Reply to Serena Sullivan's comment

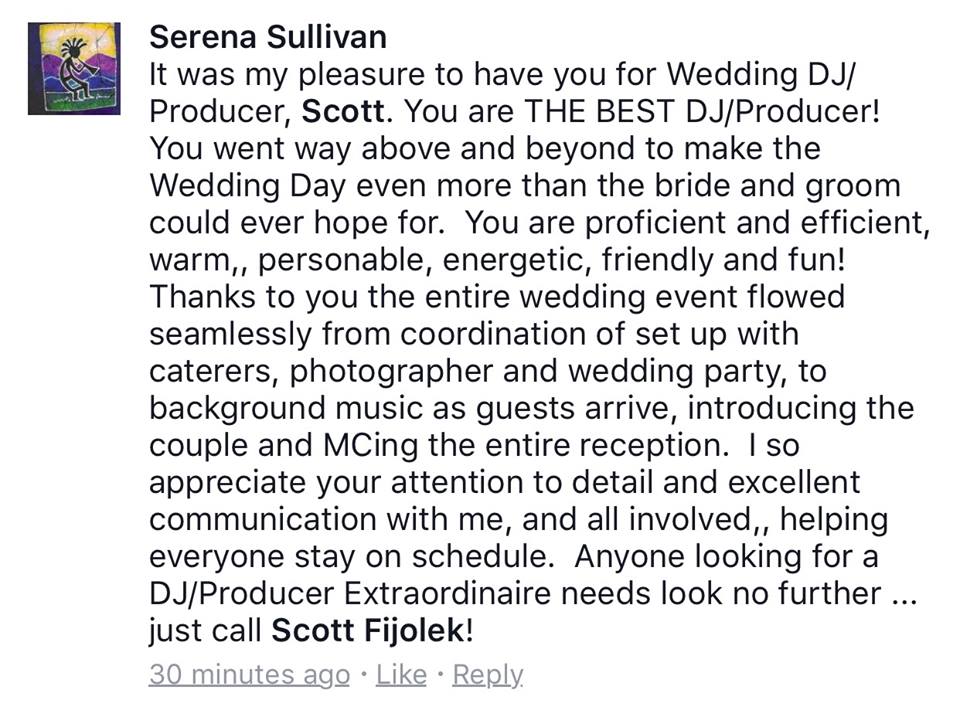pos(488,675)
